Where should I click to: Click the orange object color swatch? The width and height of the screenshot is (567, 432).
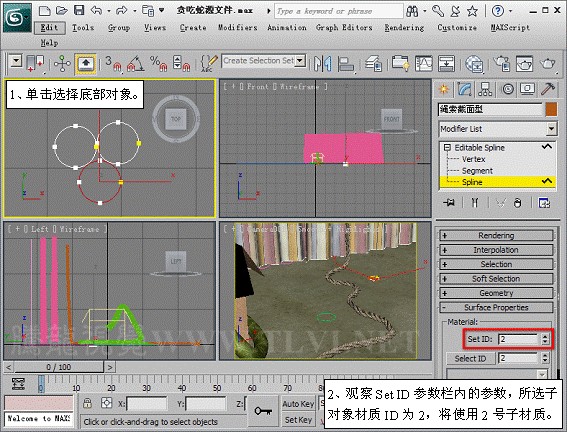[551, 109]
